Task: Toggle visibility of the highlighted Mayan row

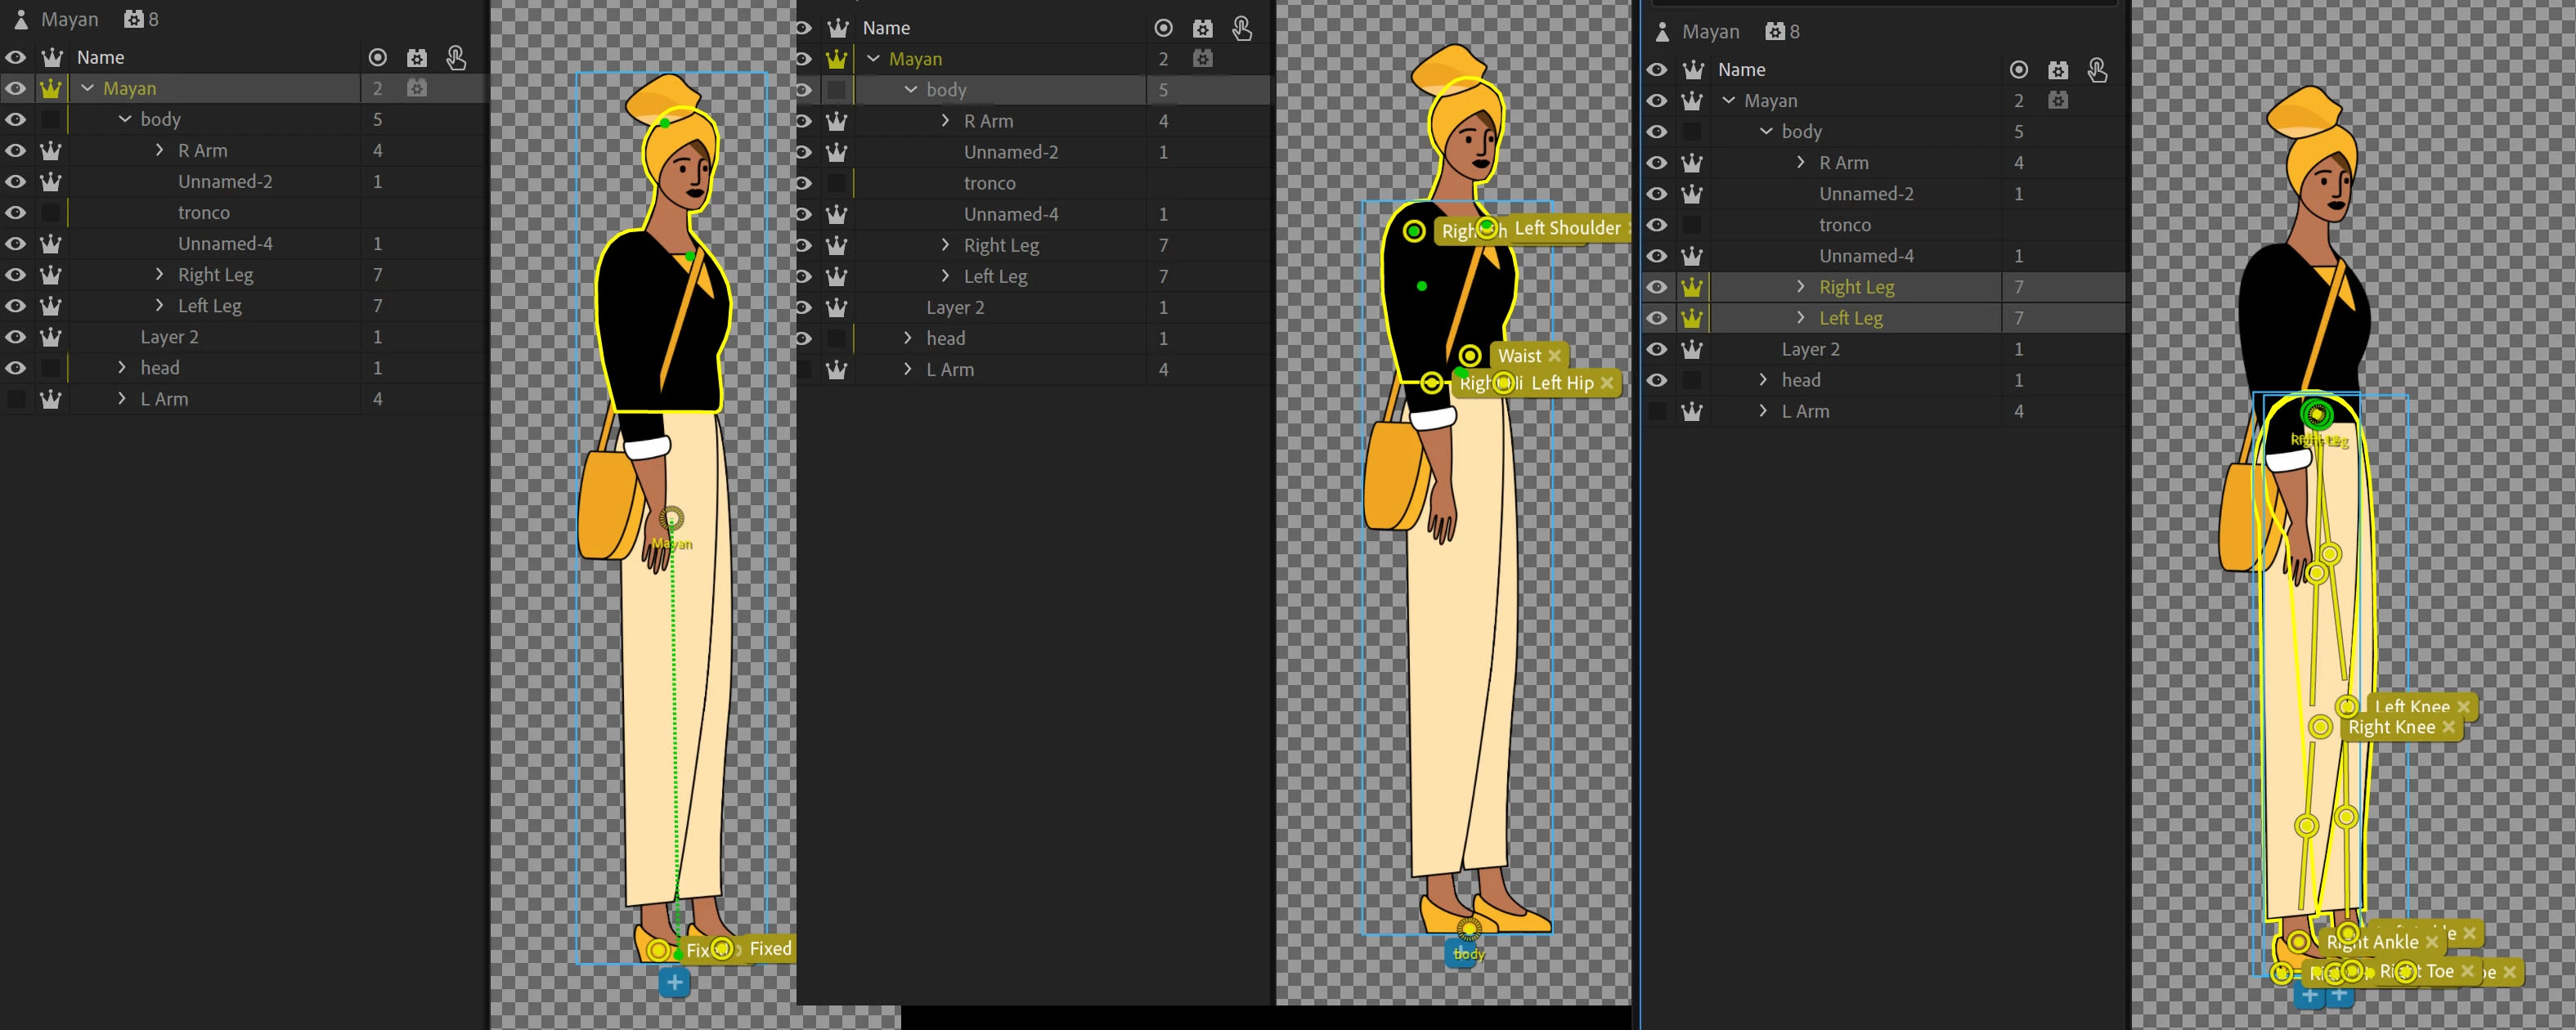Action: point(15,88)
